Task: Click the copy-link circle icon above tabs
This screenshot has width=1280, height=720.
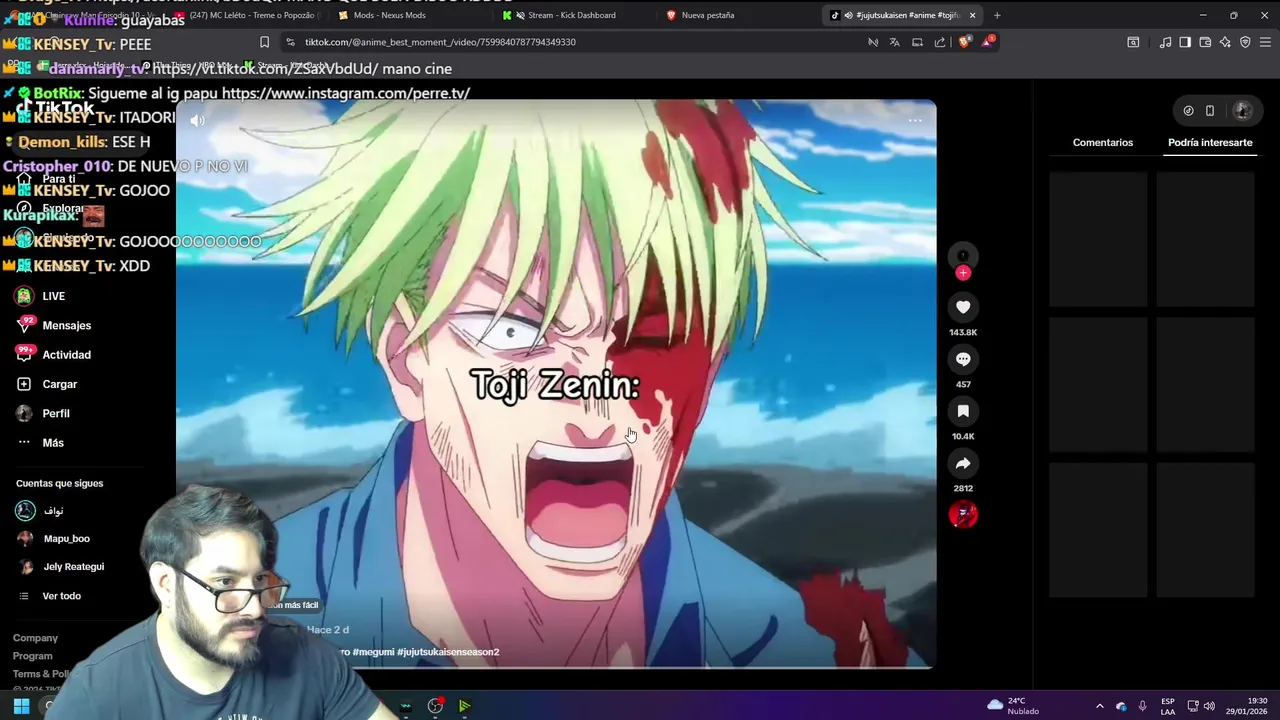Action: pyautogui.click(x=1188, y=111)
